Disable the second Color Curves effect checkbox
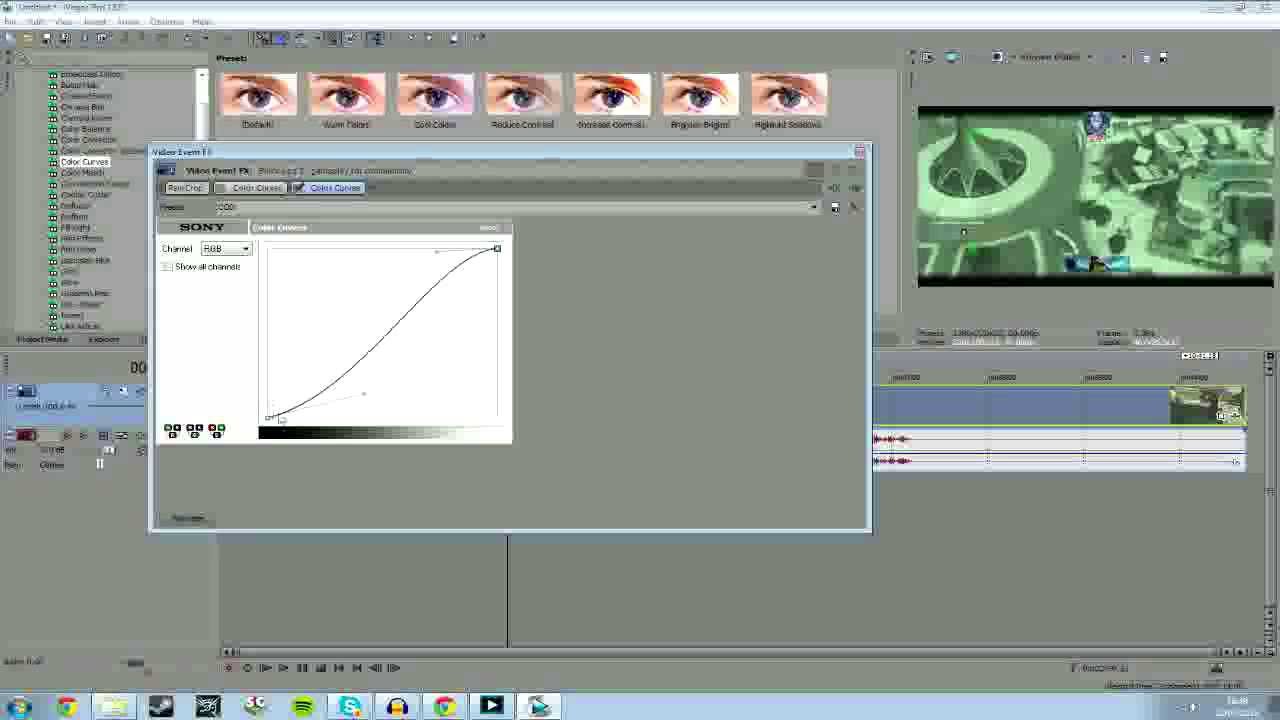 (299, 188)
